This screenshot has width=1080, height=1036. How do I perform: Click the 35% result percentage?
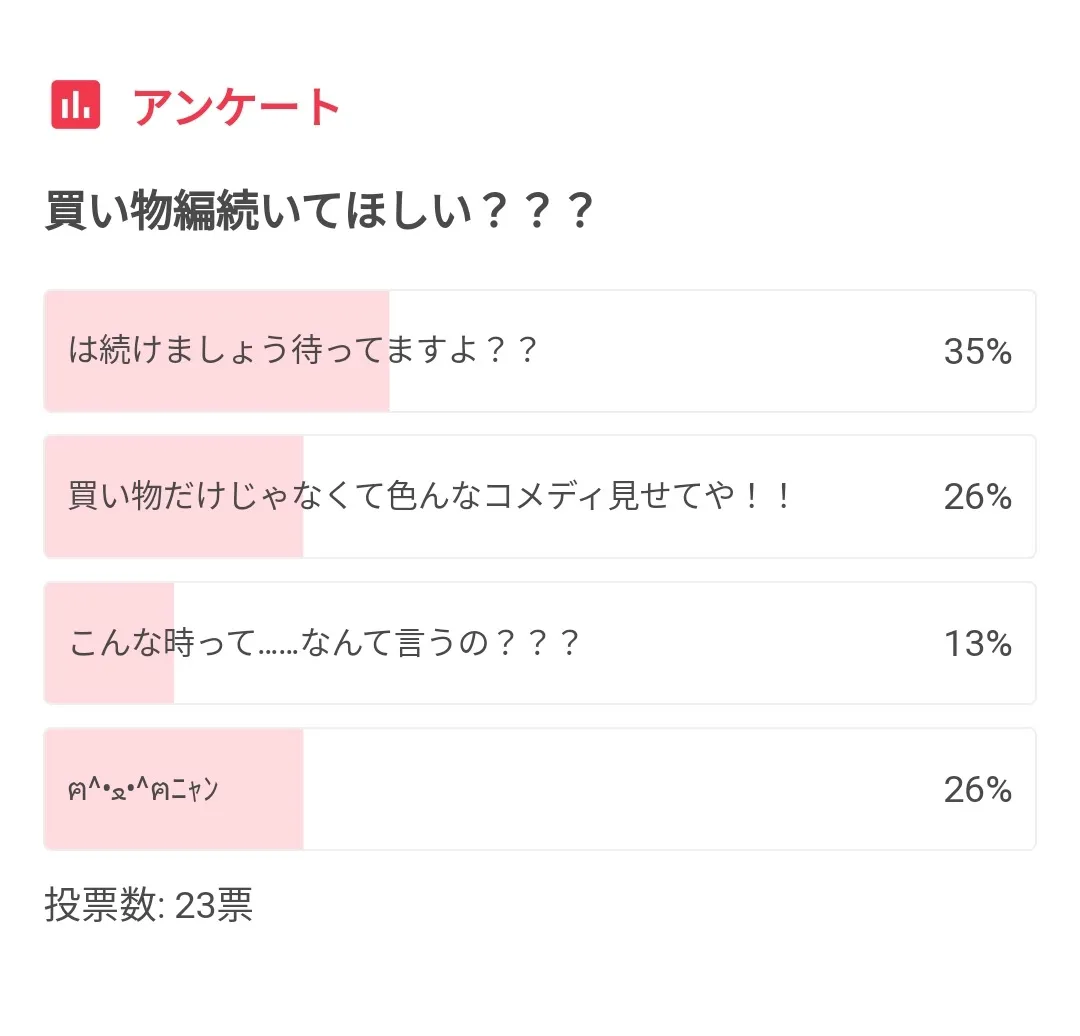point(977,351)
